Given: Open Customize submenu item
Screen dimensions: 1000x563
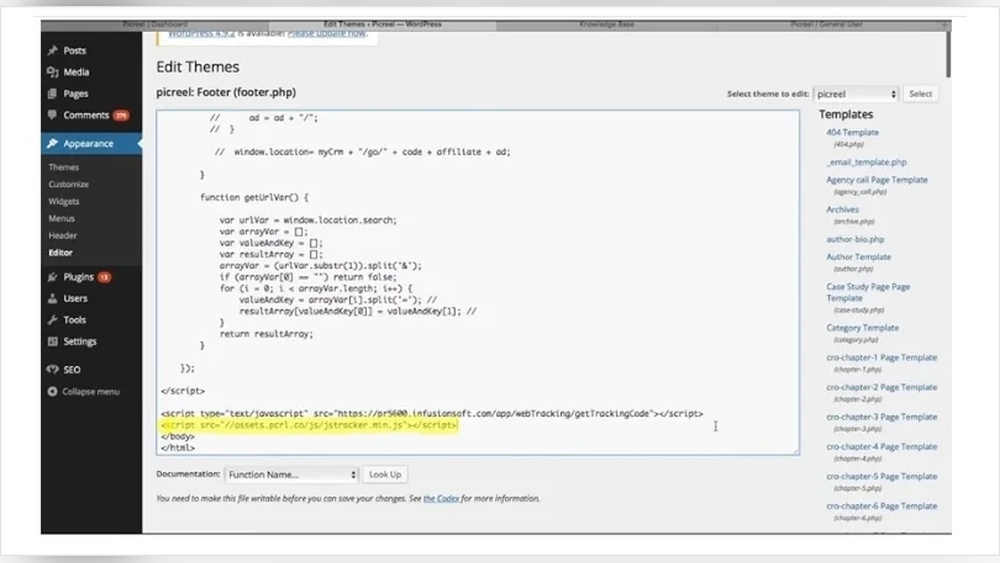Looking at the screenshot, I should [68, 184].
